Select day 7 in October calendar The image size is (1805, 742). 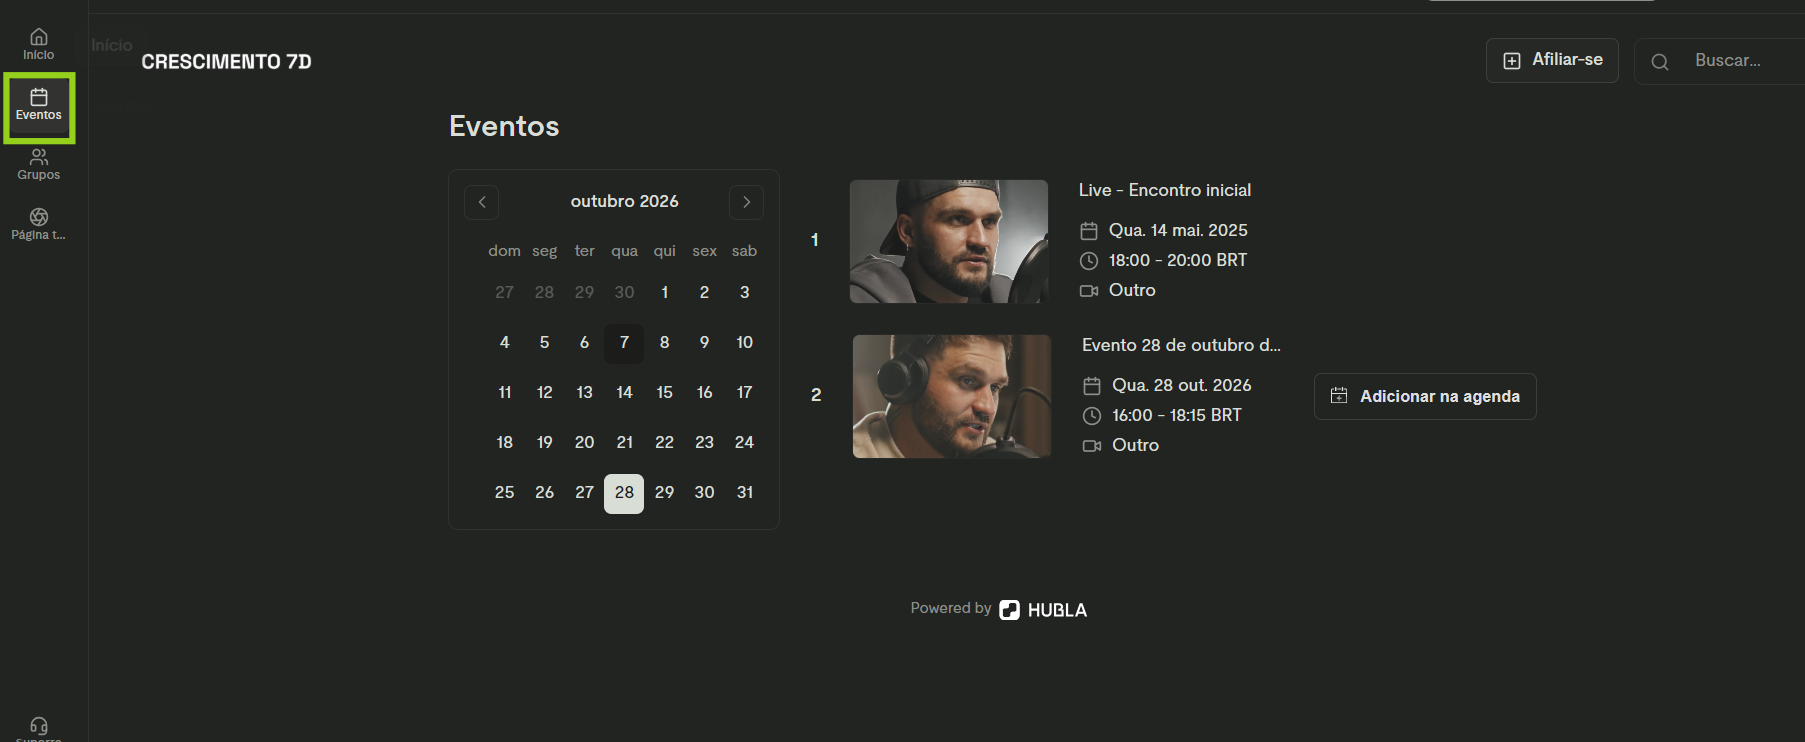click(x=624, y=343)
